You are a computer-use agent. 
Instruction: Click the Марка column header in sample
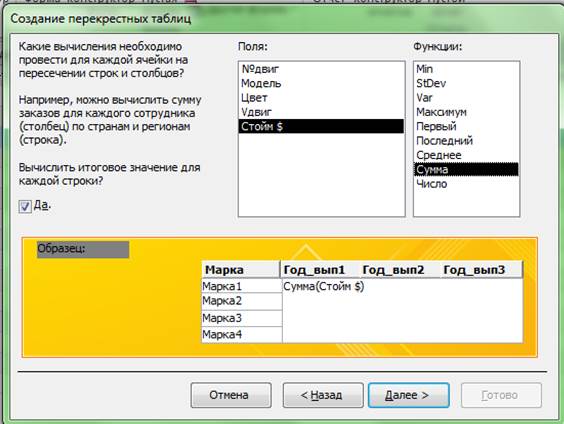[241, 270]
